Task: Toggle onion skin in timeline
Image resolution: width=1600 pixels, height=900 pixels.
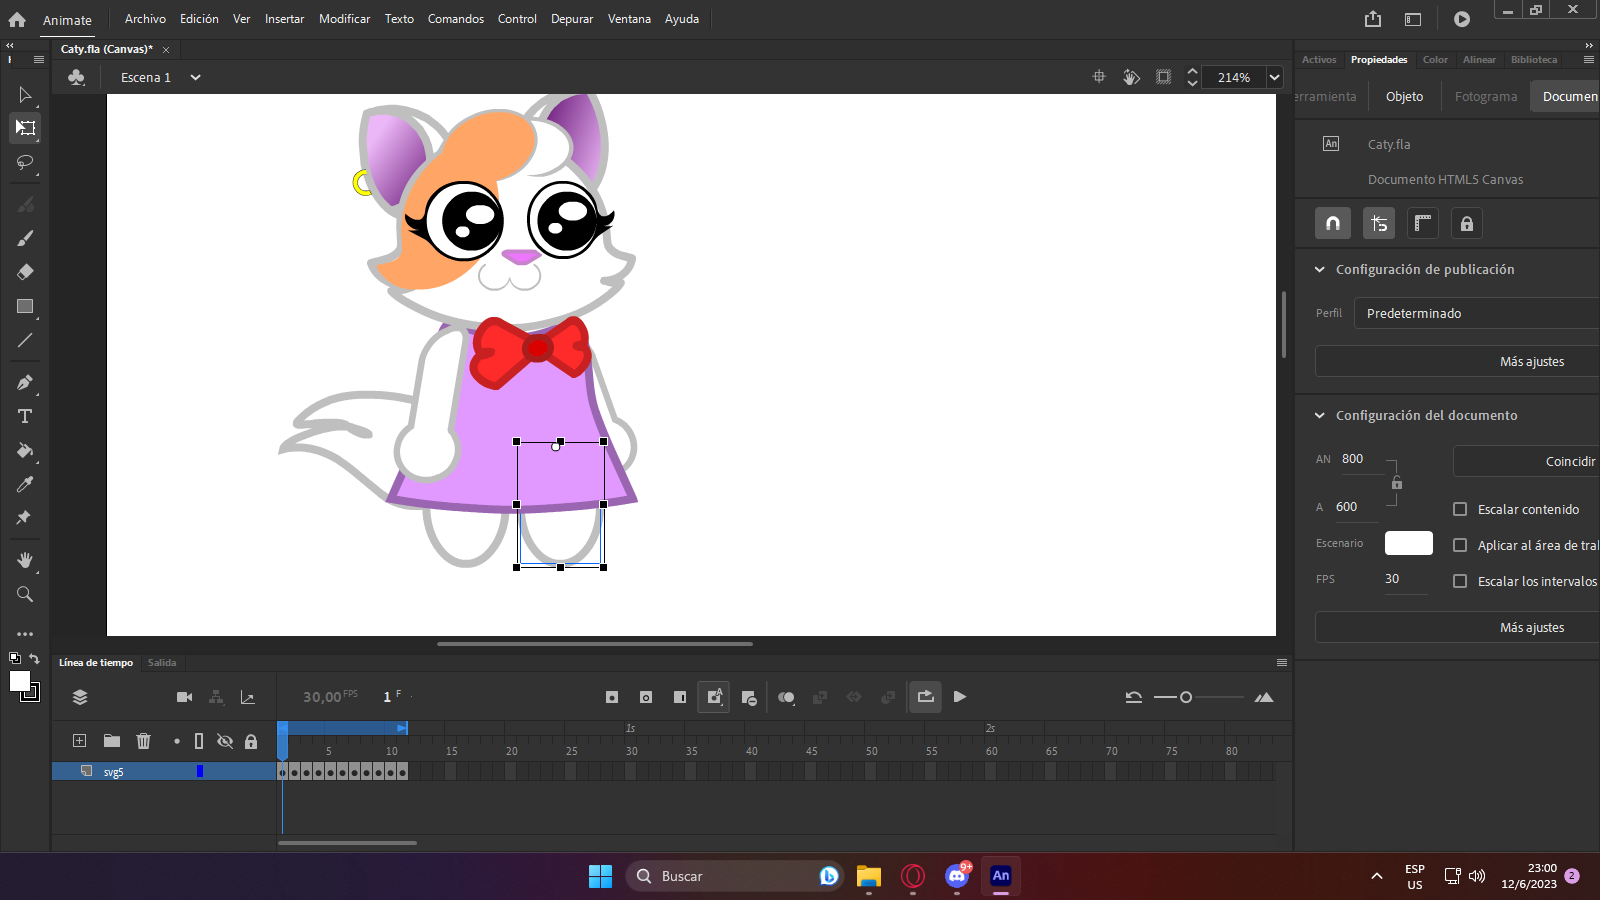Action: tap(786, 697)
